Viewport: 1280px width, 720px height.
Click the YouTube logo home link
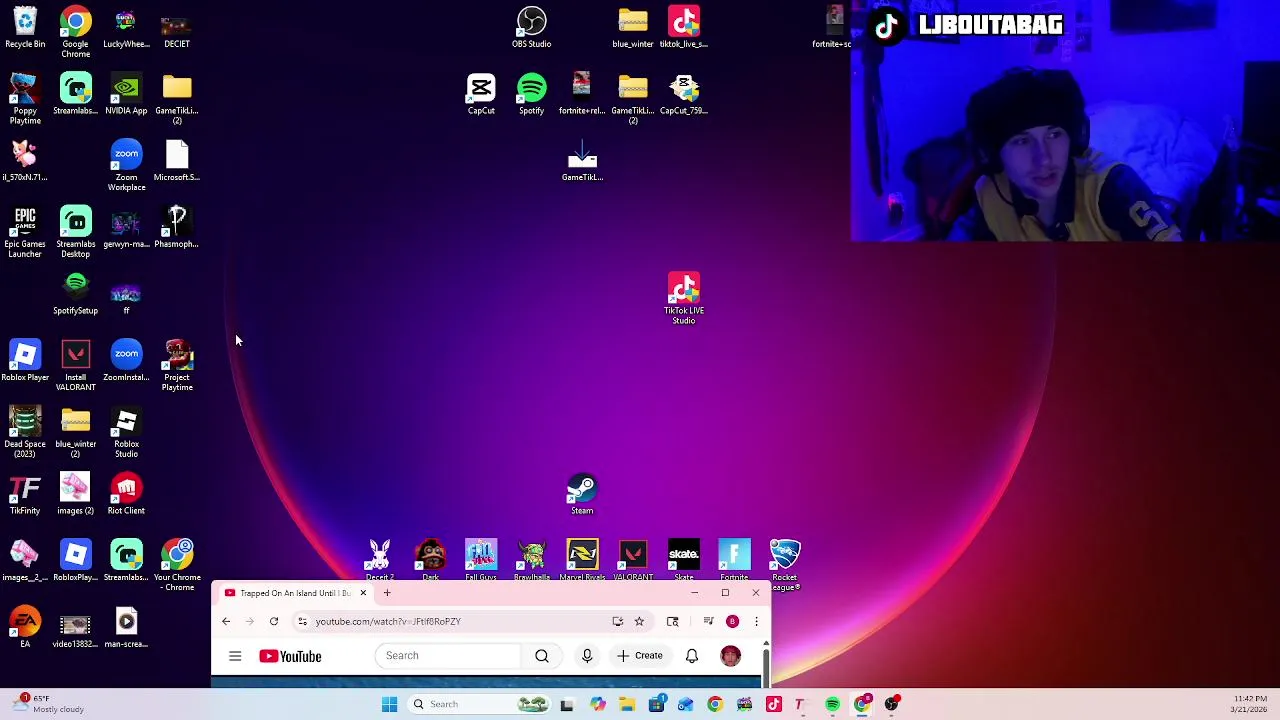point(290,656)
